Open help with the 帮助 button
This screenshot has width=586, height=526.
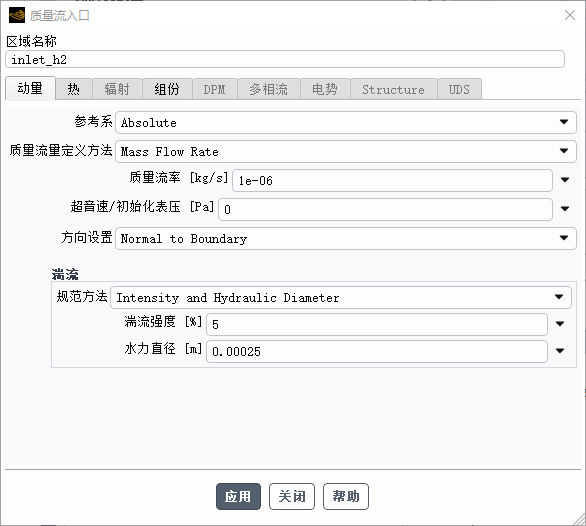[x=346, y=496]
